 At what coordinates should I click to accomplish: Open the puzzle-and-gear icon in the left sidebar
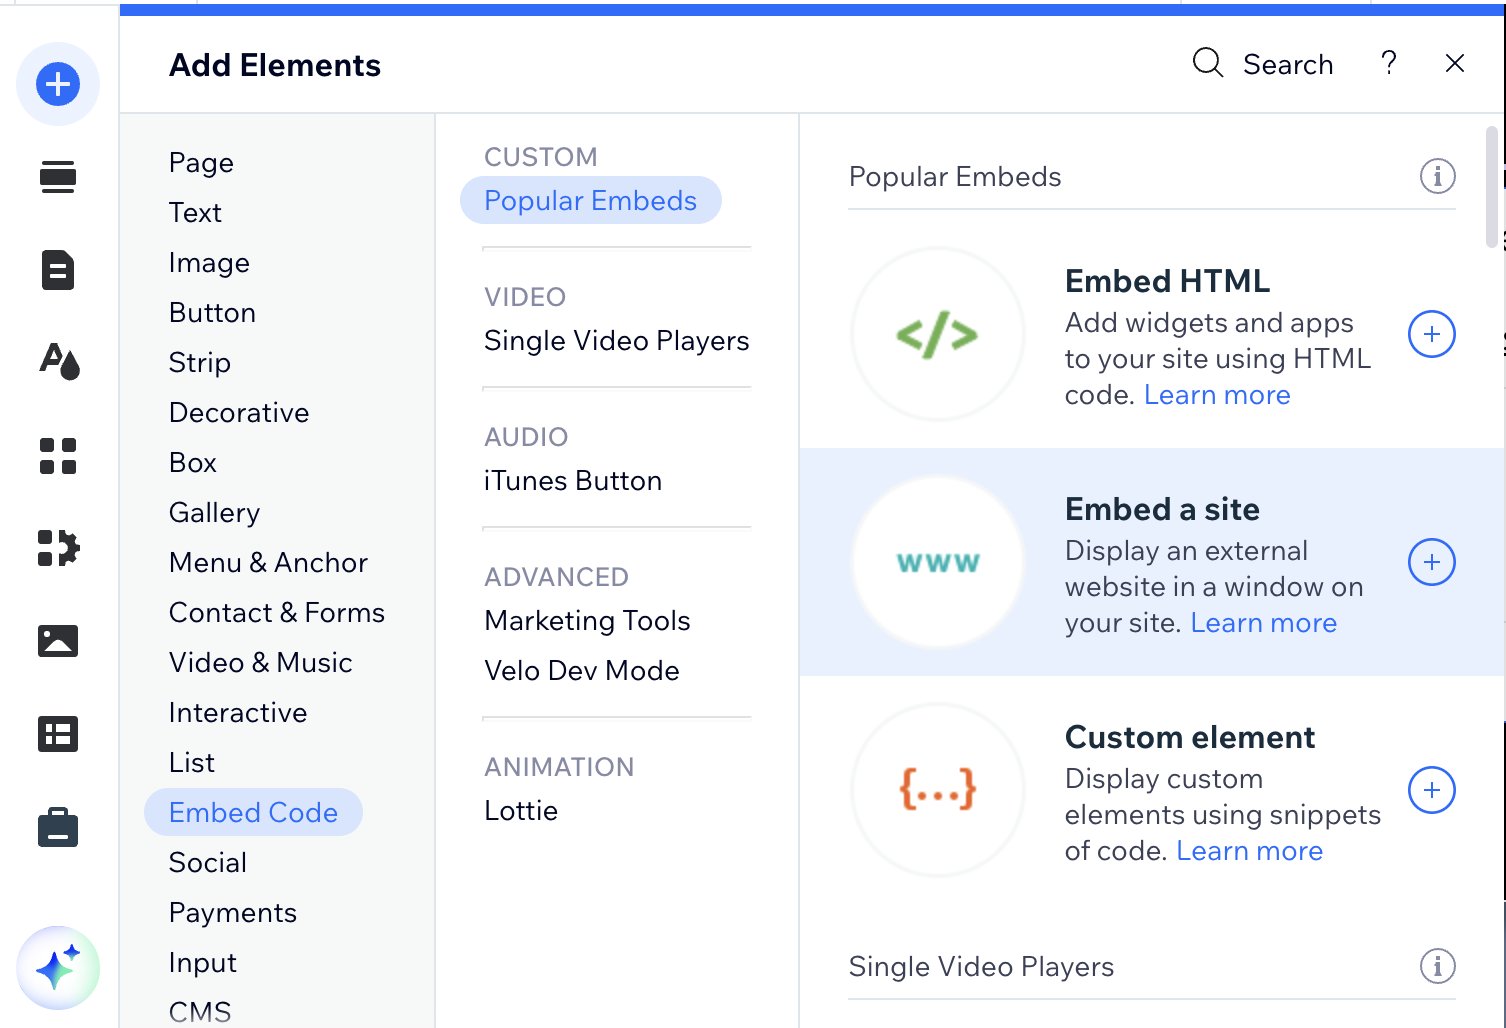pos(58,548)
